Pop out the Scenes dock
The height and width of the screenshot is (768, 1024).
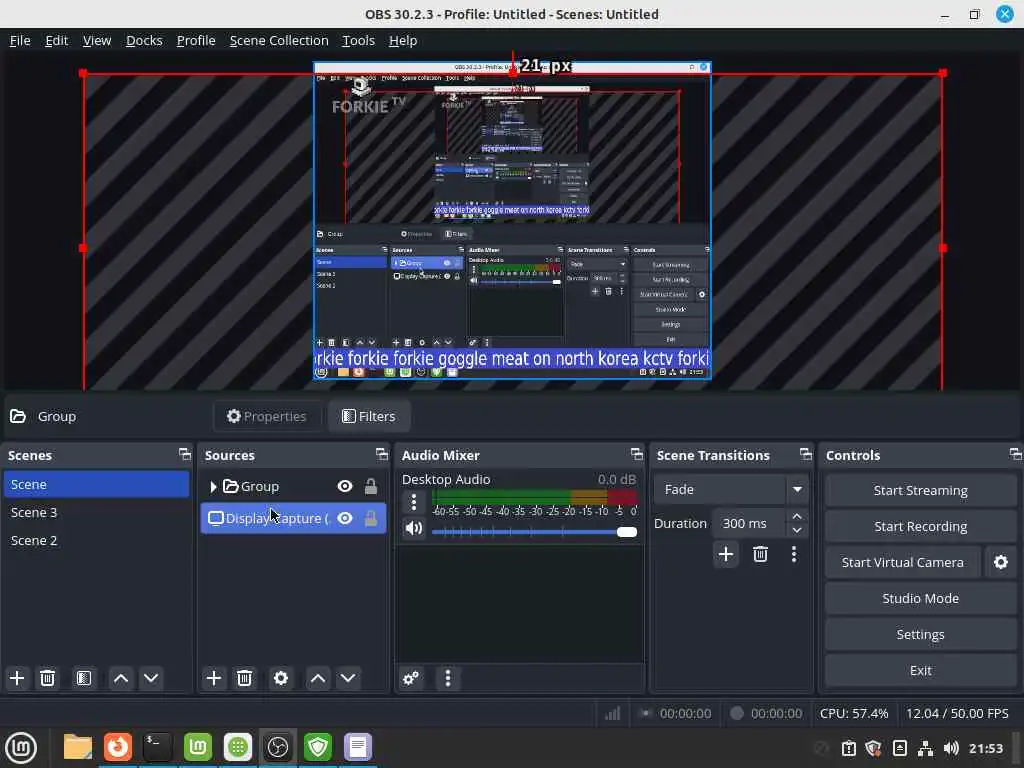pos(185,454)
